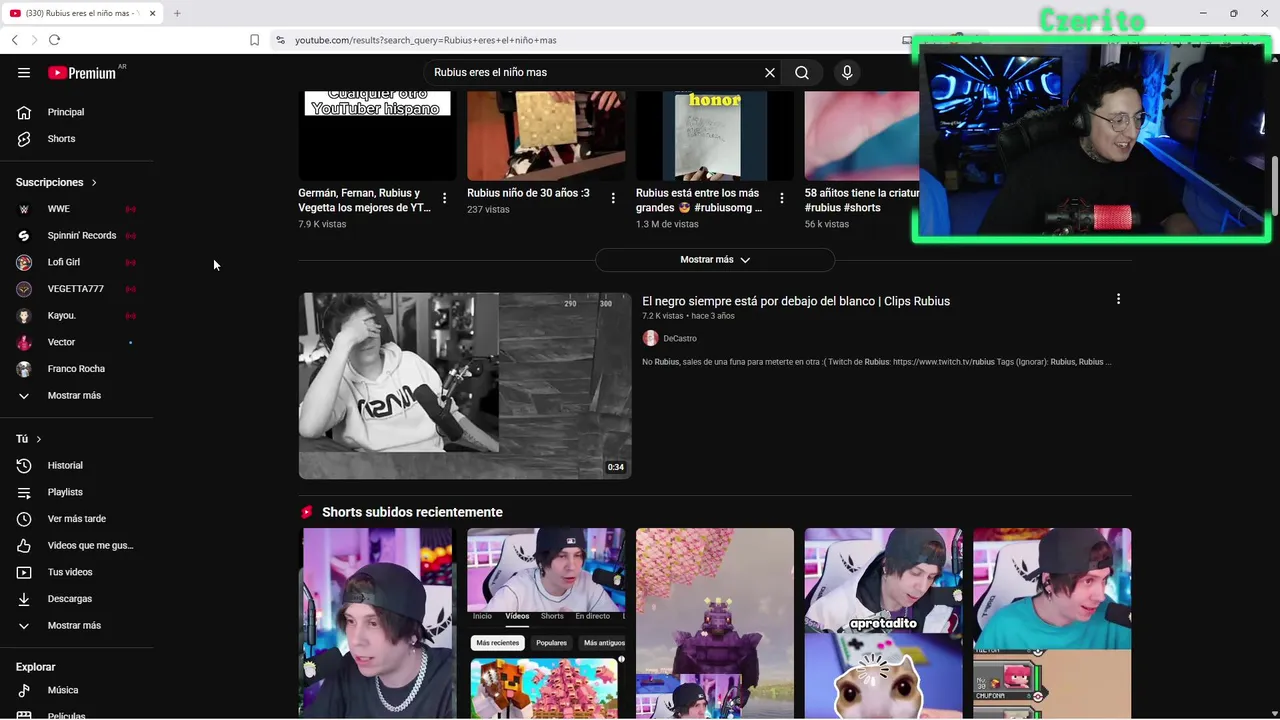Start voice search with microphone
This screenshot has width=1280, height=720.
click(x=847, y=73)
